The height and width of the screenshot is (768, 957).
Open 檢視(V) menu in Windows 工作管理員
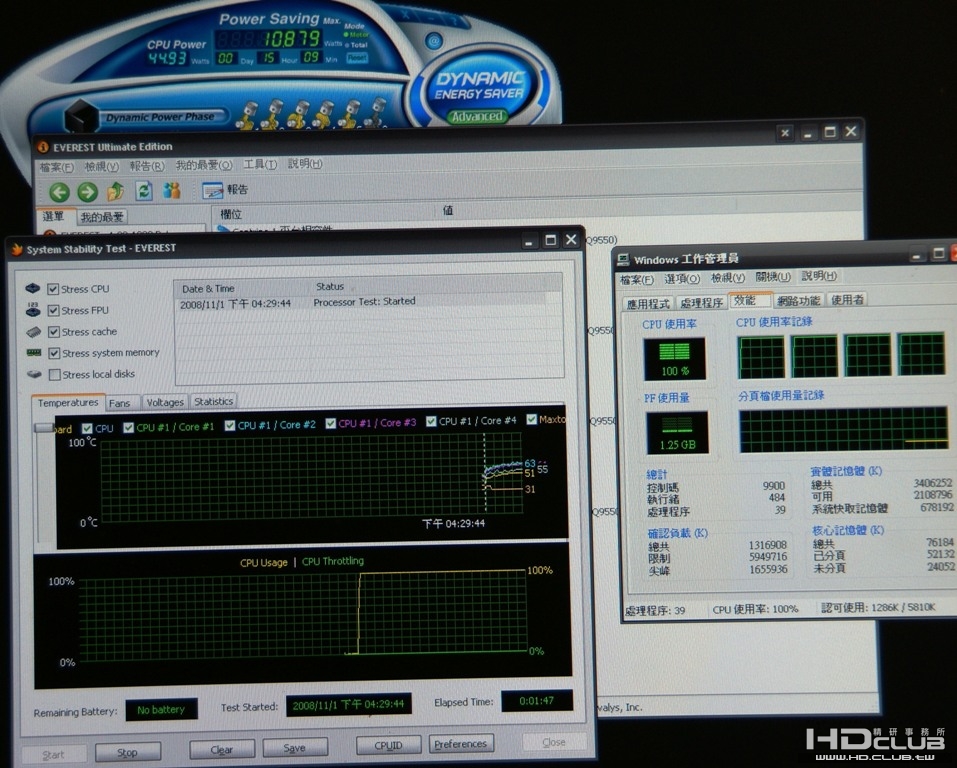(728, 277)
